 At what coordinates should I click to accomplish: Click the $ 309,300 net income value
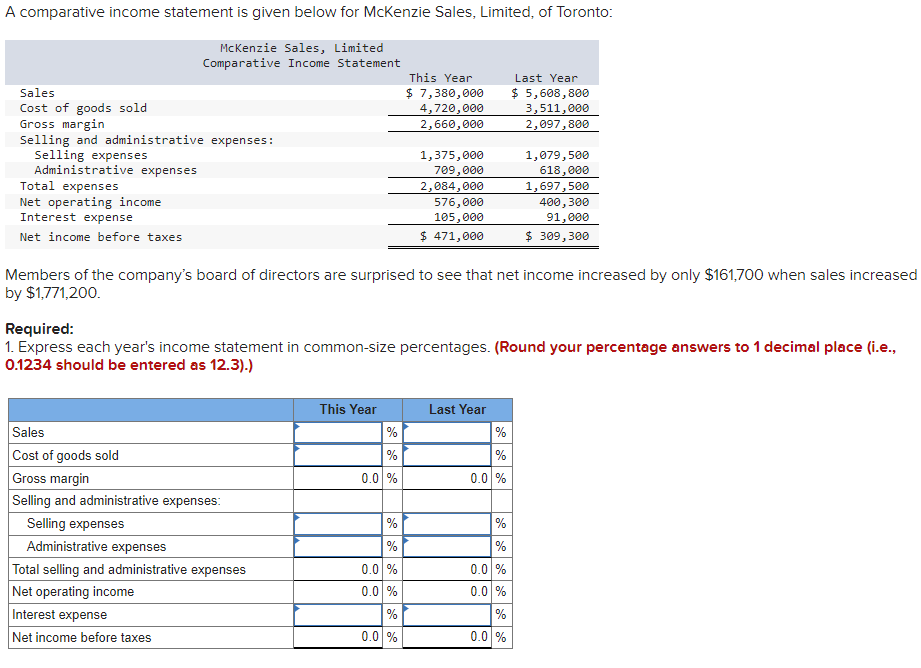pyautogui.click(x=557, y=236)
